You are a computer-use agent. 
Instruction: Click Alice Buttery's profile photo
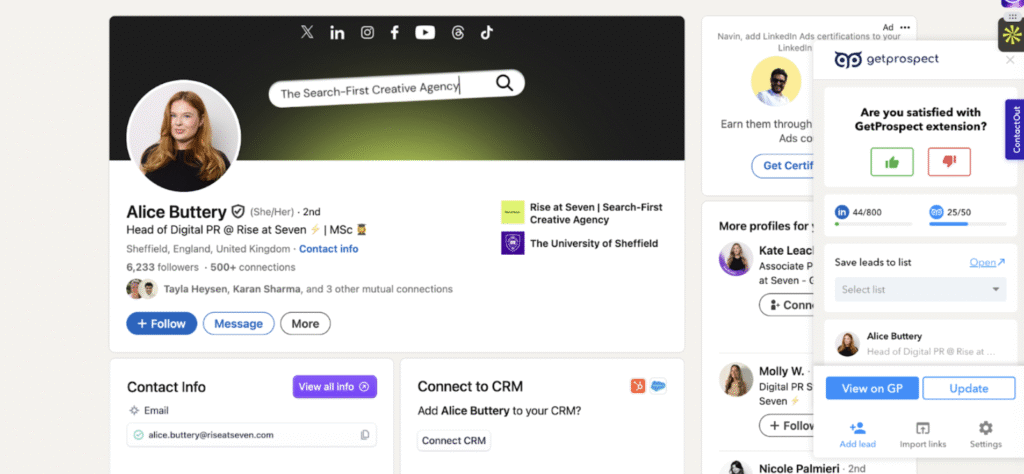click(184, 136)
